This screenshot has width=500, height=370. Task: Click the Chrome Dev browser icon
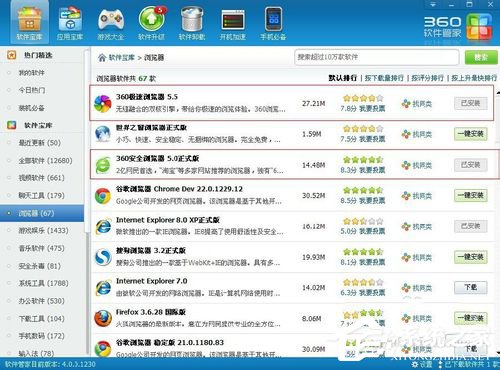pyautogui.click(x=102, y=196)
